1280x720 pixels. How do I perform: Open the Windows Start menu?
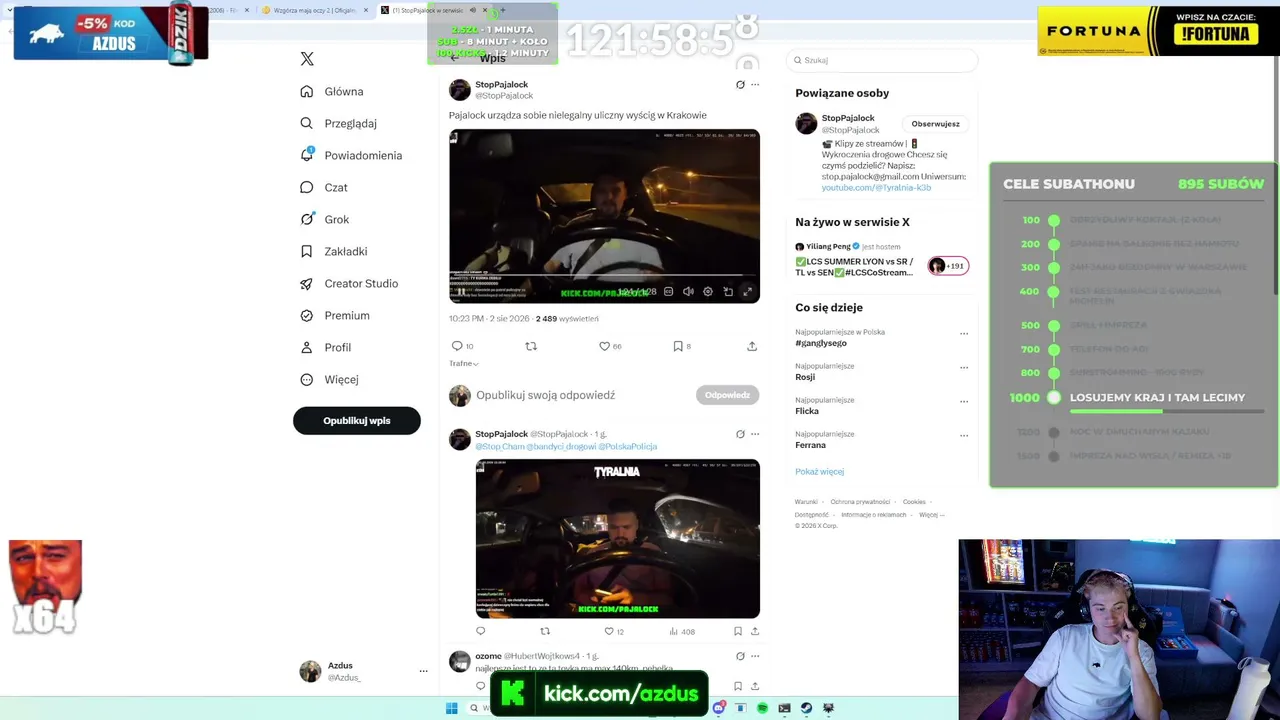[452, 708]
